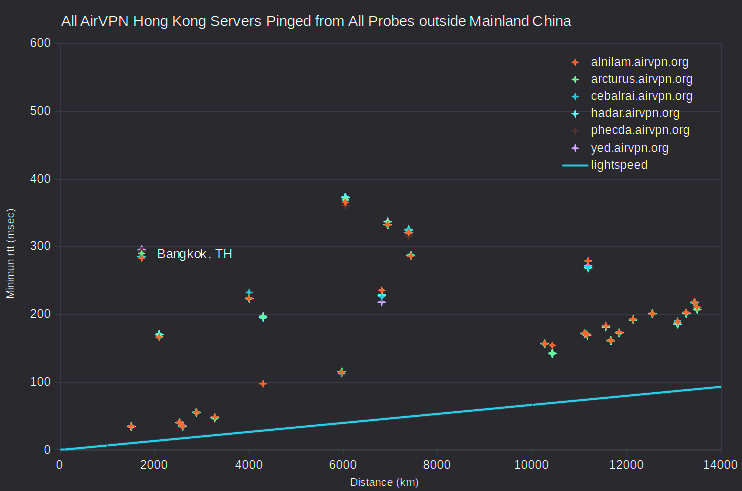The image size is (742, 491).
Task: Click the yed.airvpn.org legend marker
Action: point(575,148)
